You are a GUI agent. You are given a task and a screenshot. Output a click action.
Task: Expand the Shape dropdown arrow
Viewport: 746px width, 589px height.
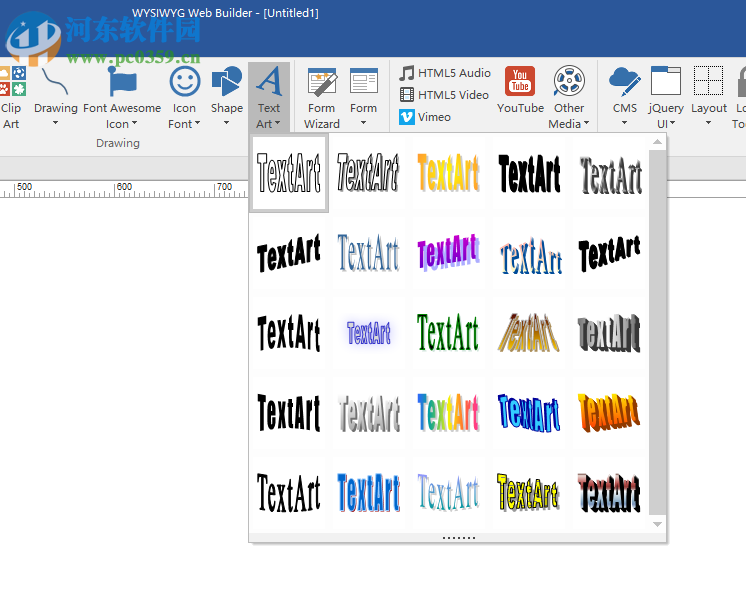[x=226, y=123]
